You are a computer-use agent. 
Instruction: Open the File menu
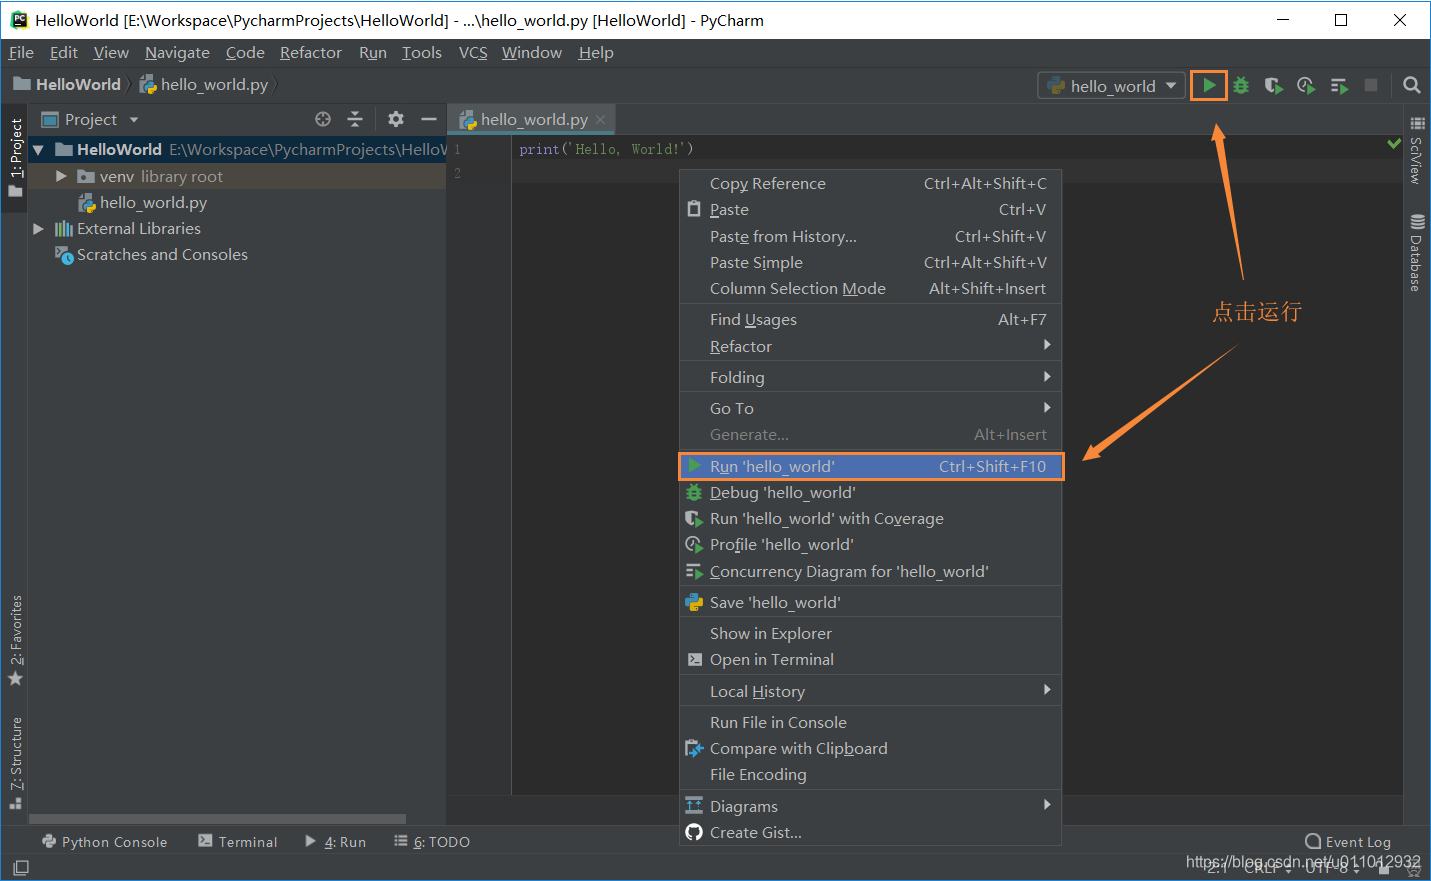[21, 52]
